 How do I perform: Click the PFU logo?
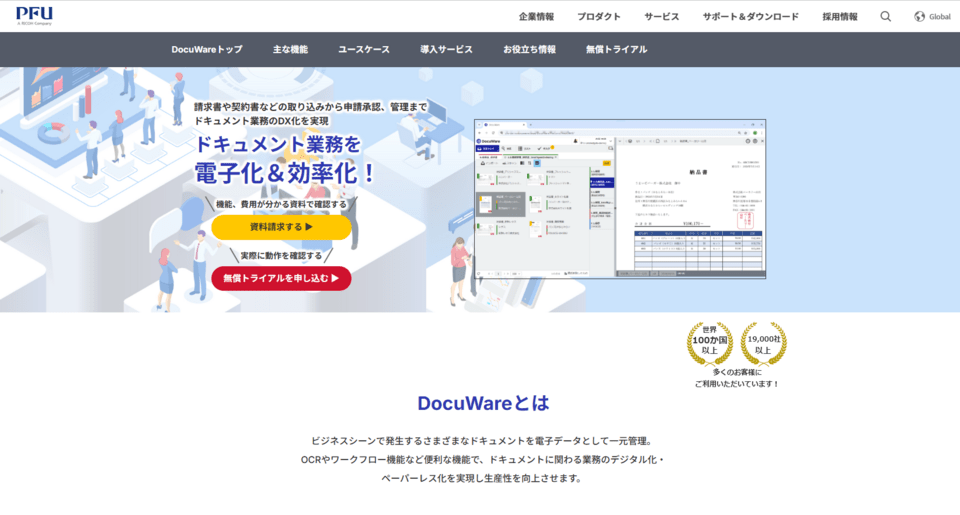[34, 16]
